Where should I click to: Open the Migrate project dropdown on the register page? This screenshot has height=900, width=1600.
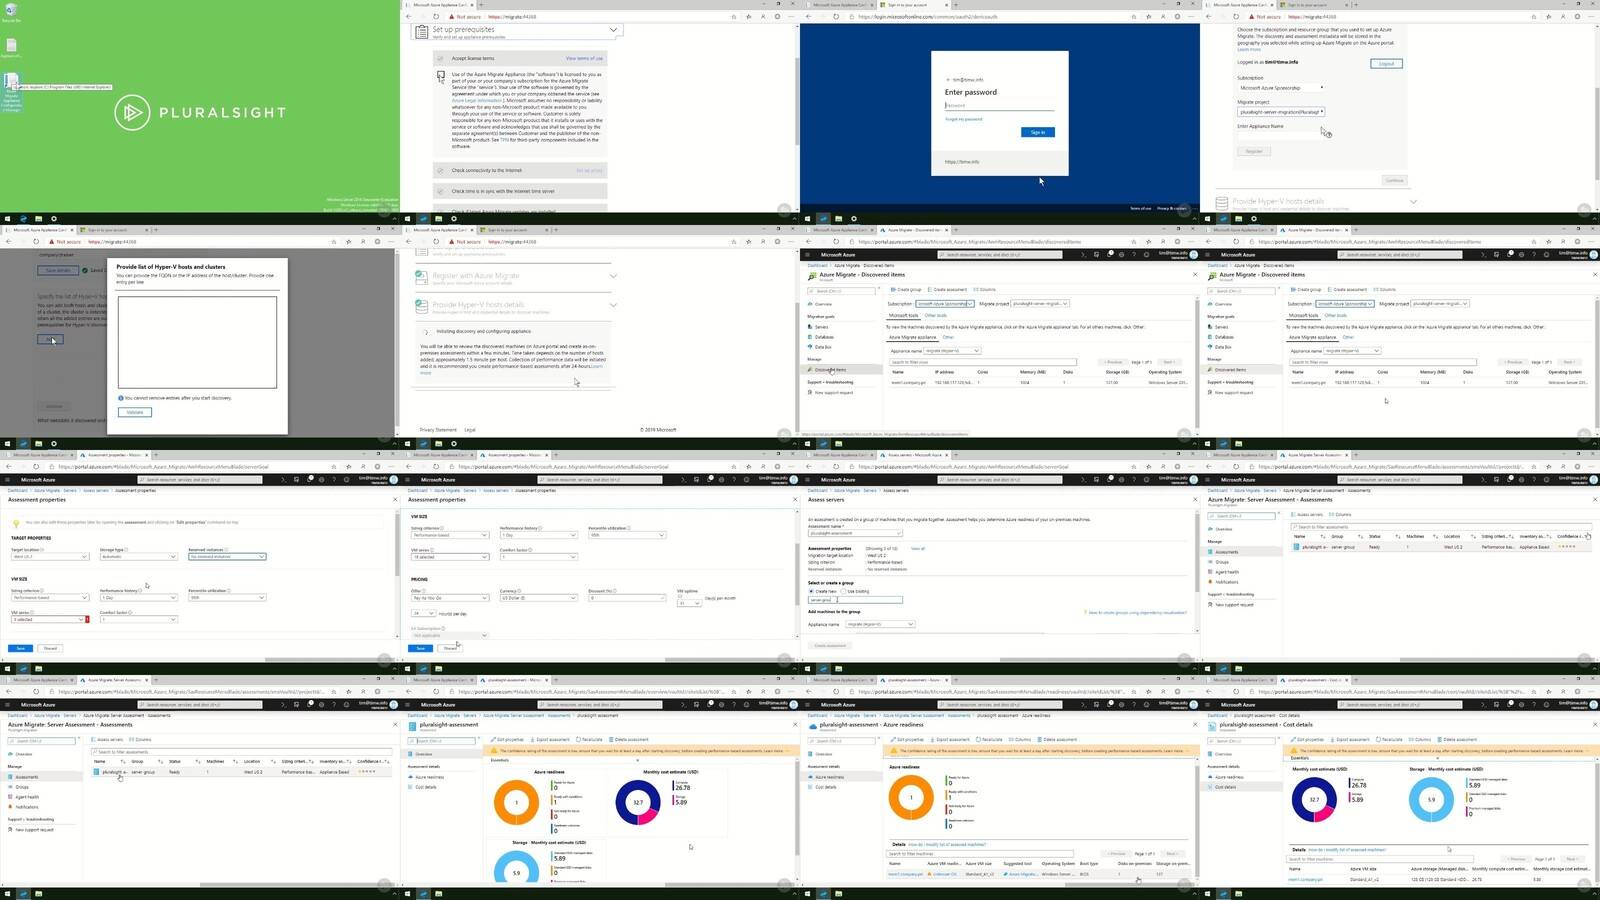pyautogui.click(x=1281, y=112)
